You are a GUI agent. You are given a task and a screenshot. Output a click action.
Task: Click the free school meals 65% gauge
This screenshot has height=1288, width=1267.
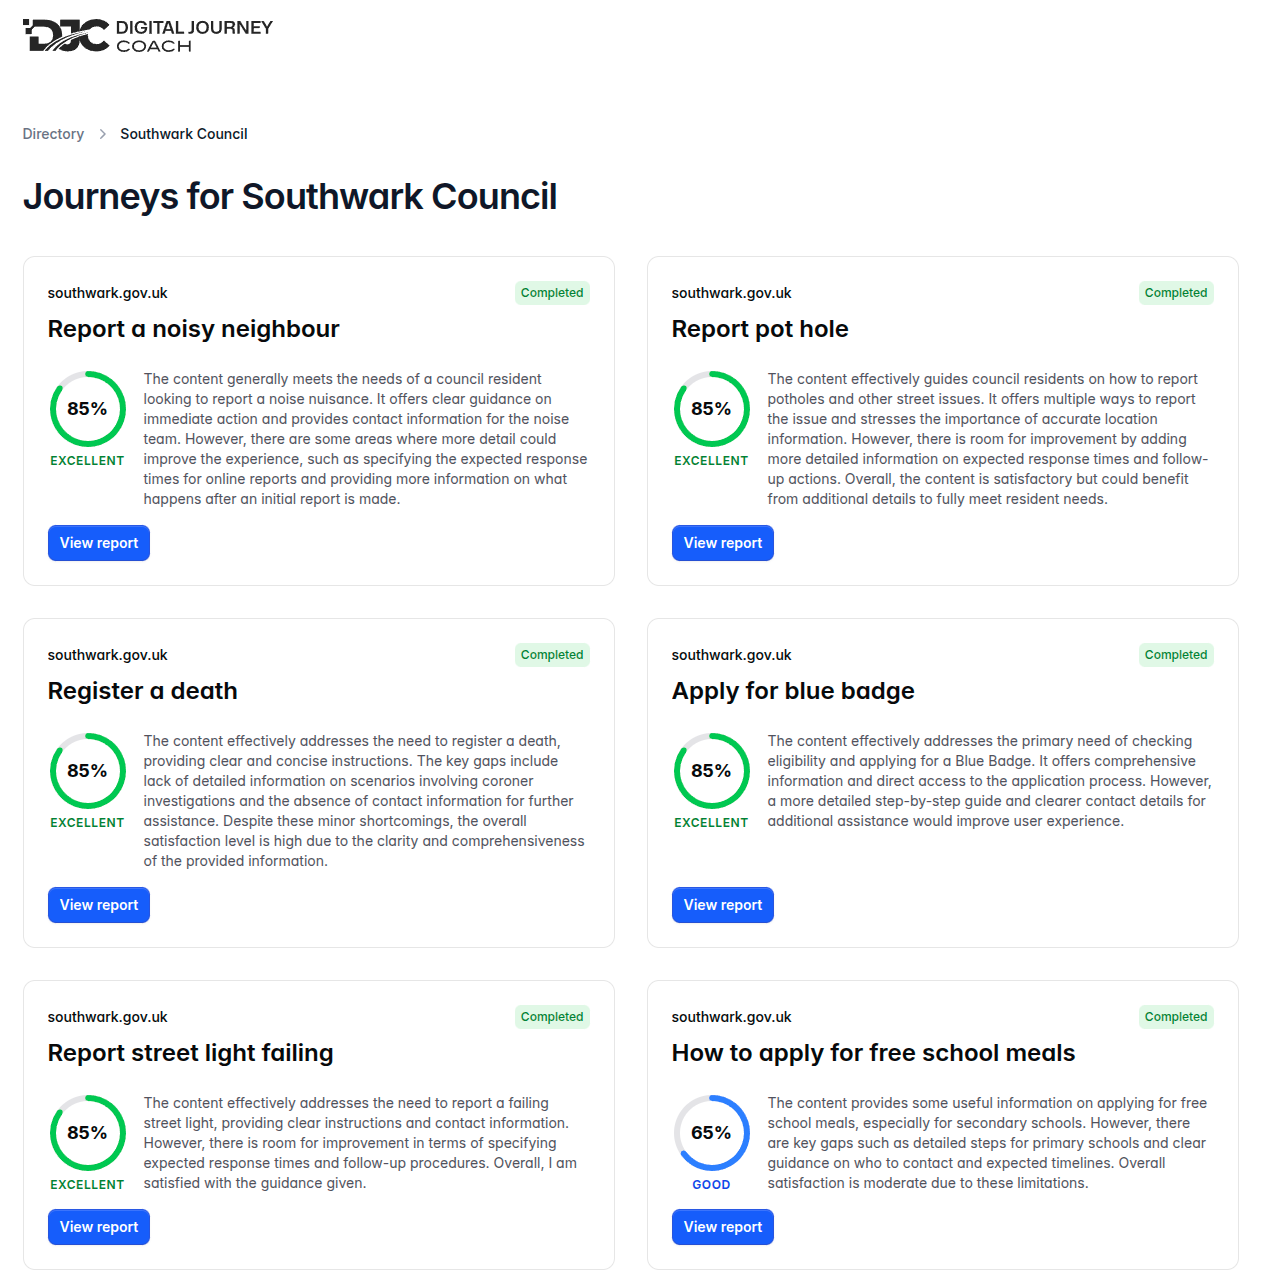click(x=712, y=1133)
